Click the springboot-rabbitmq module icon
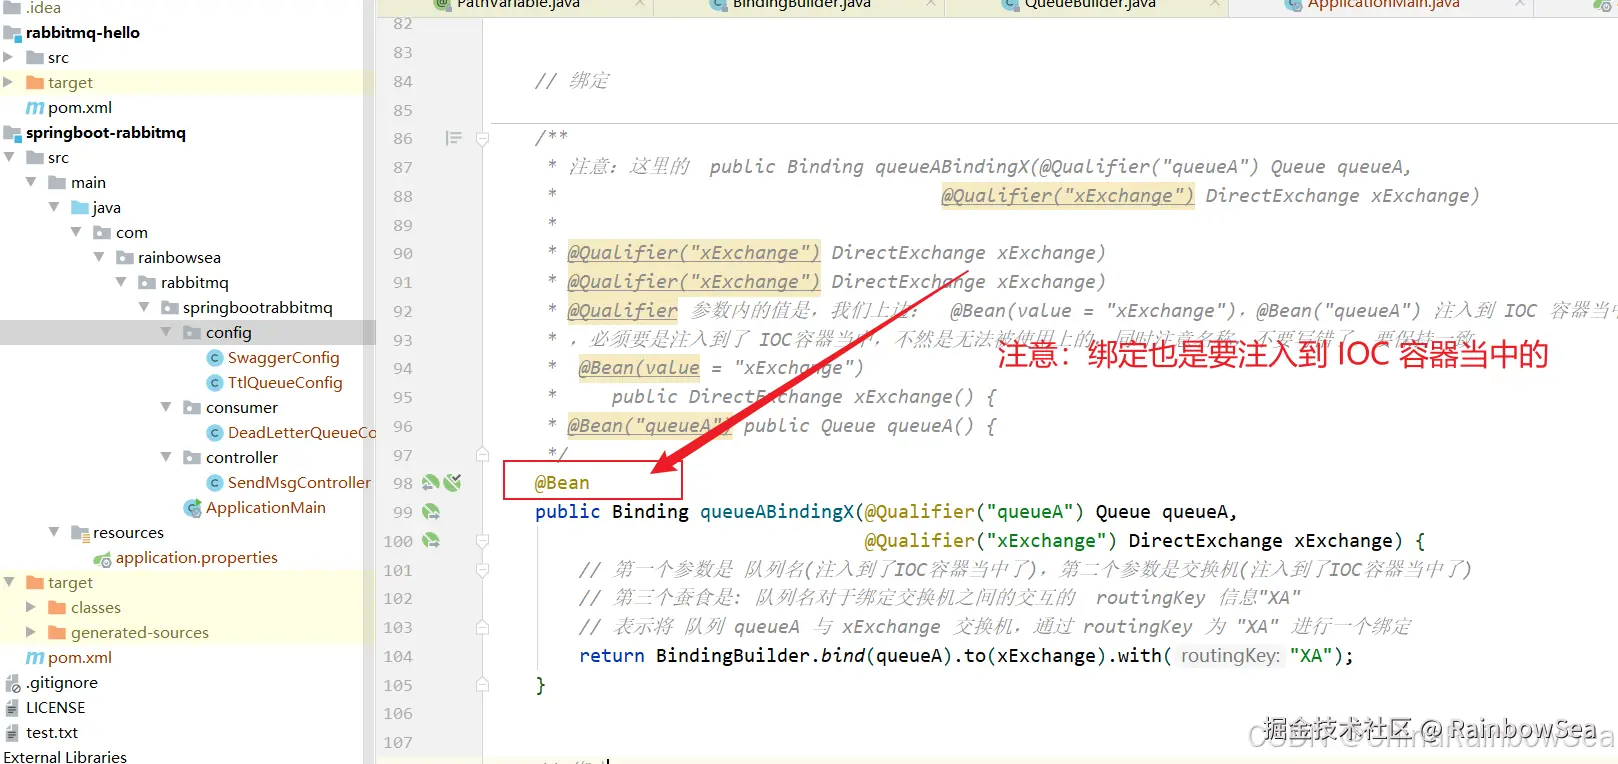This screenshot has height=764, width=1618. point(13,133)
